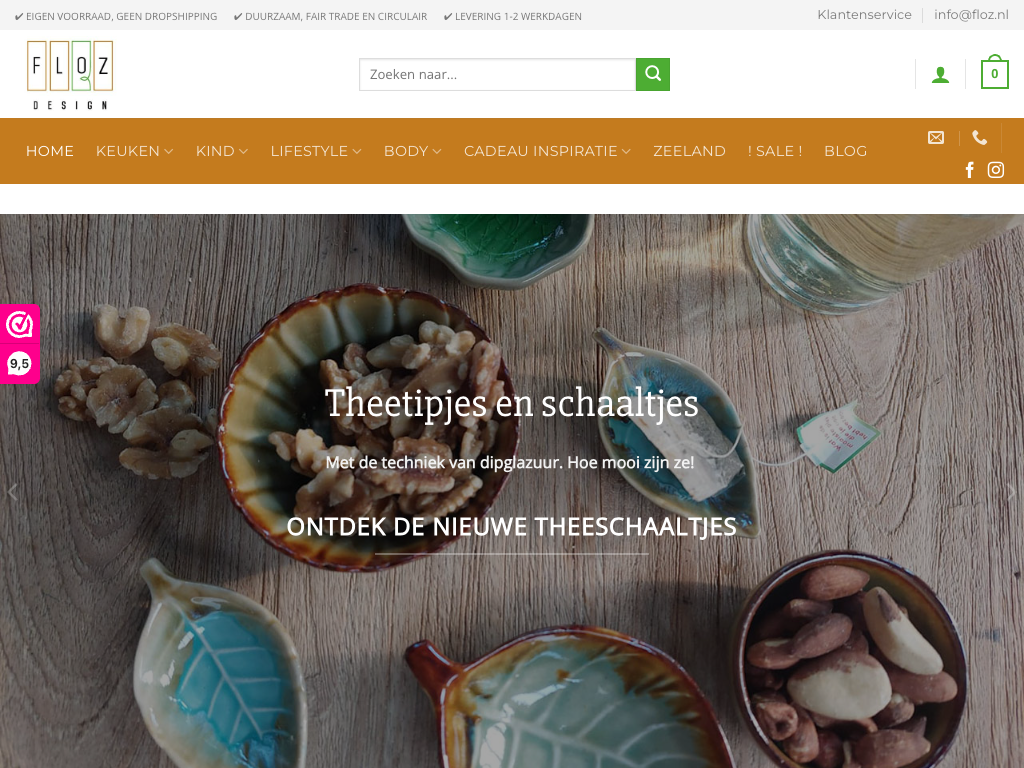Expand the BODY dropdown menu
This screenshot has height=768, width=1024.
(413, 151)
